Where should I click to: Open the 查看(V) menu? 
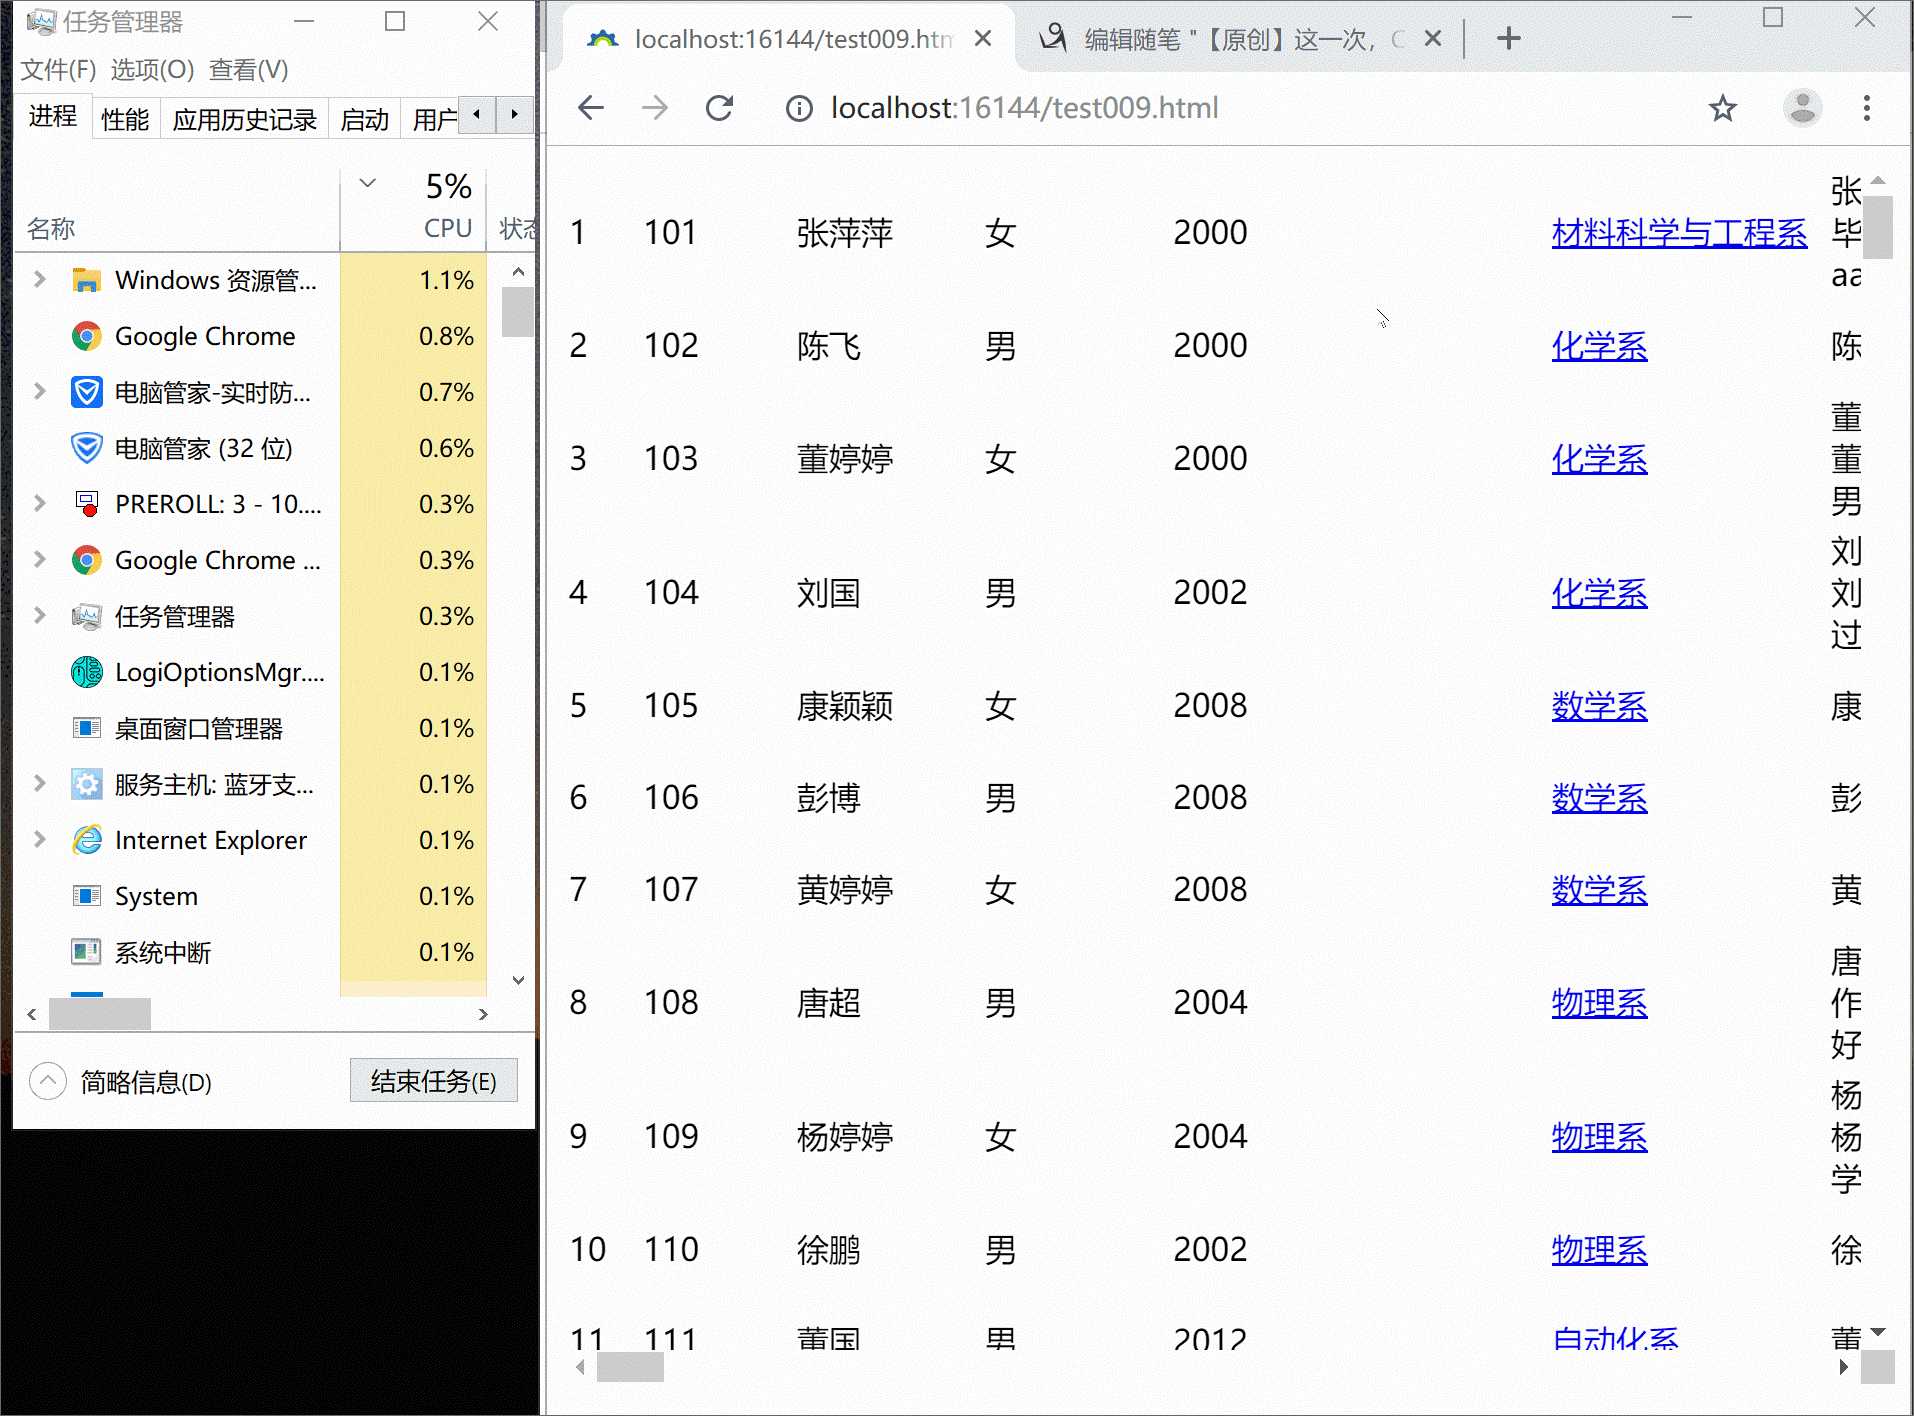pos(248,70)
